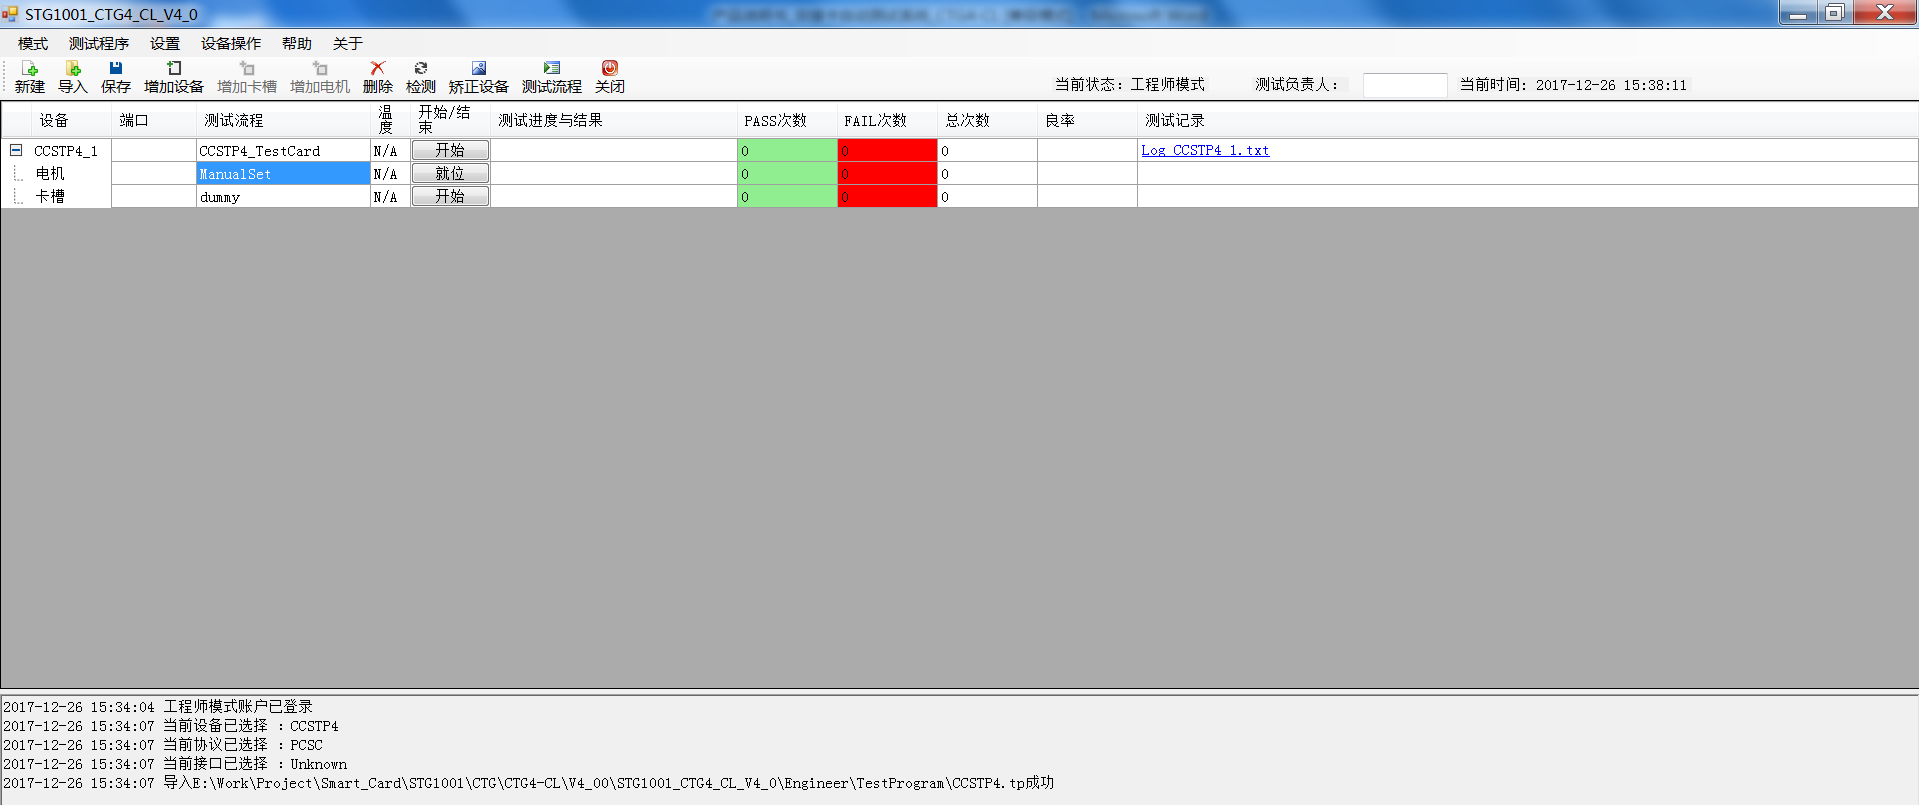Click the 测试流程 column header
This screenshot has height=805, width=1919.
(x=284, y=120)
